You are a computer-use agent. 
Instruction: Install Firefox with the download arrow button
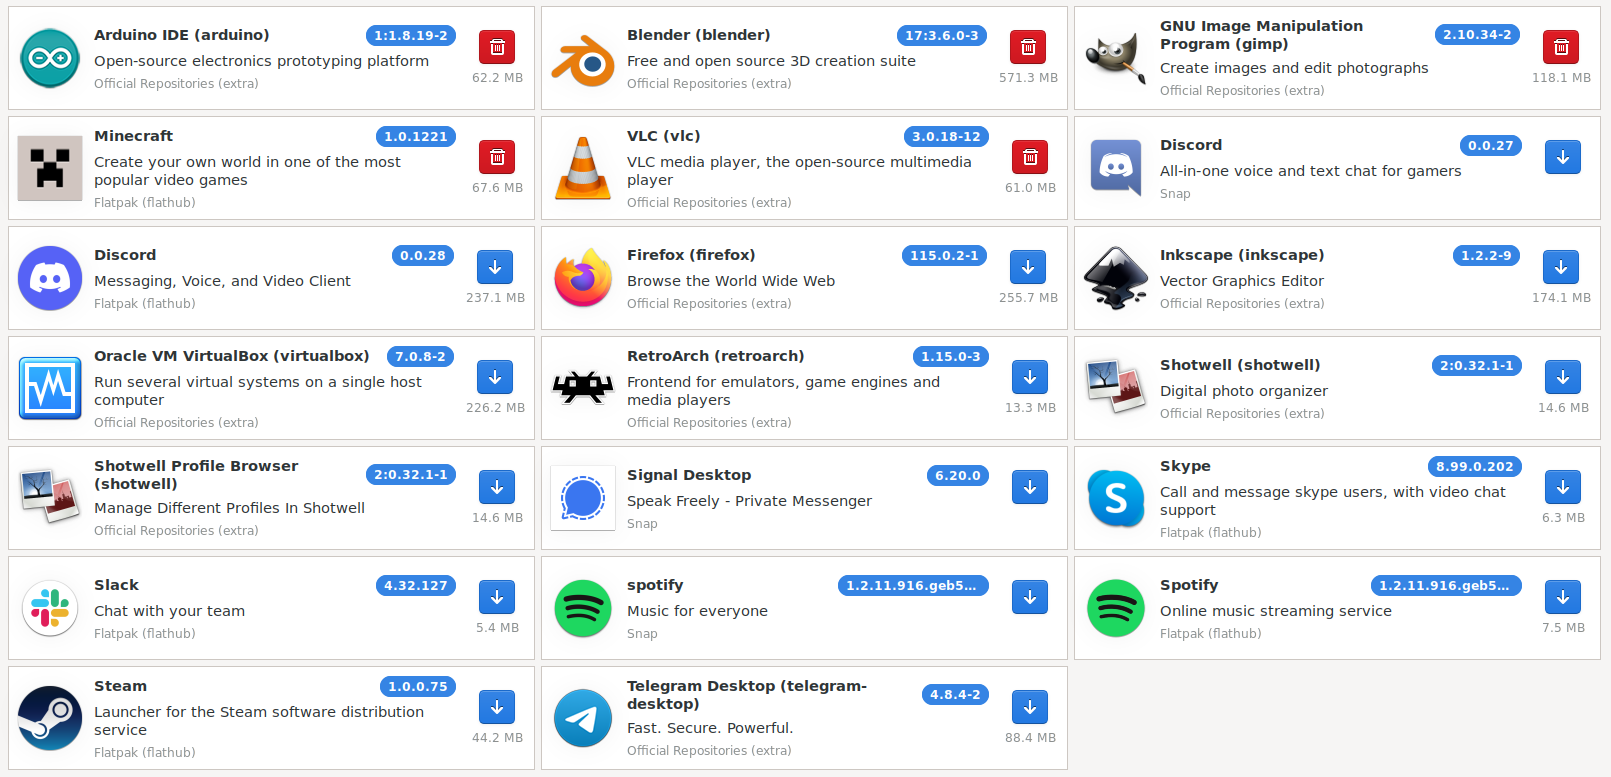pyautogui.click(x=1028, y=267)
